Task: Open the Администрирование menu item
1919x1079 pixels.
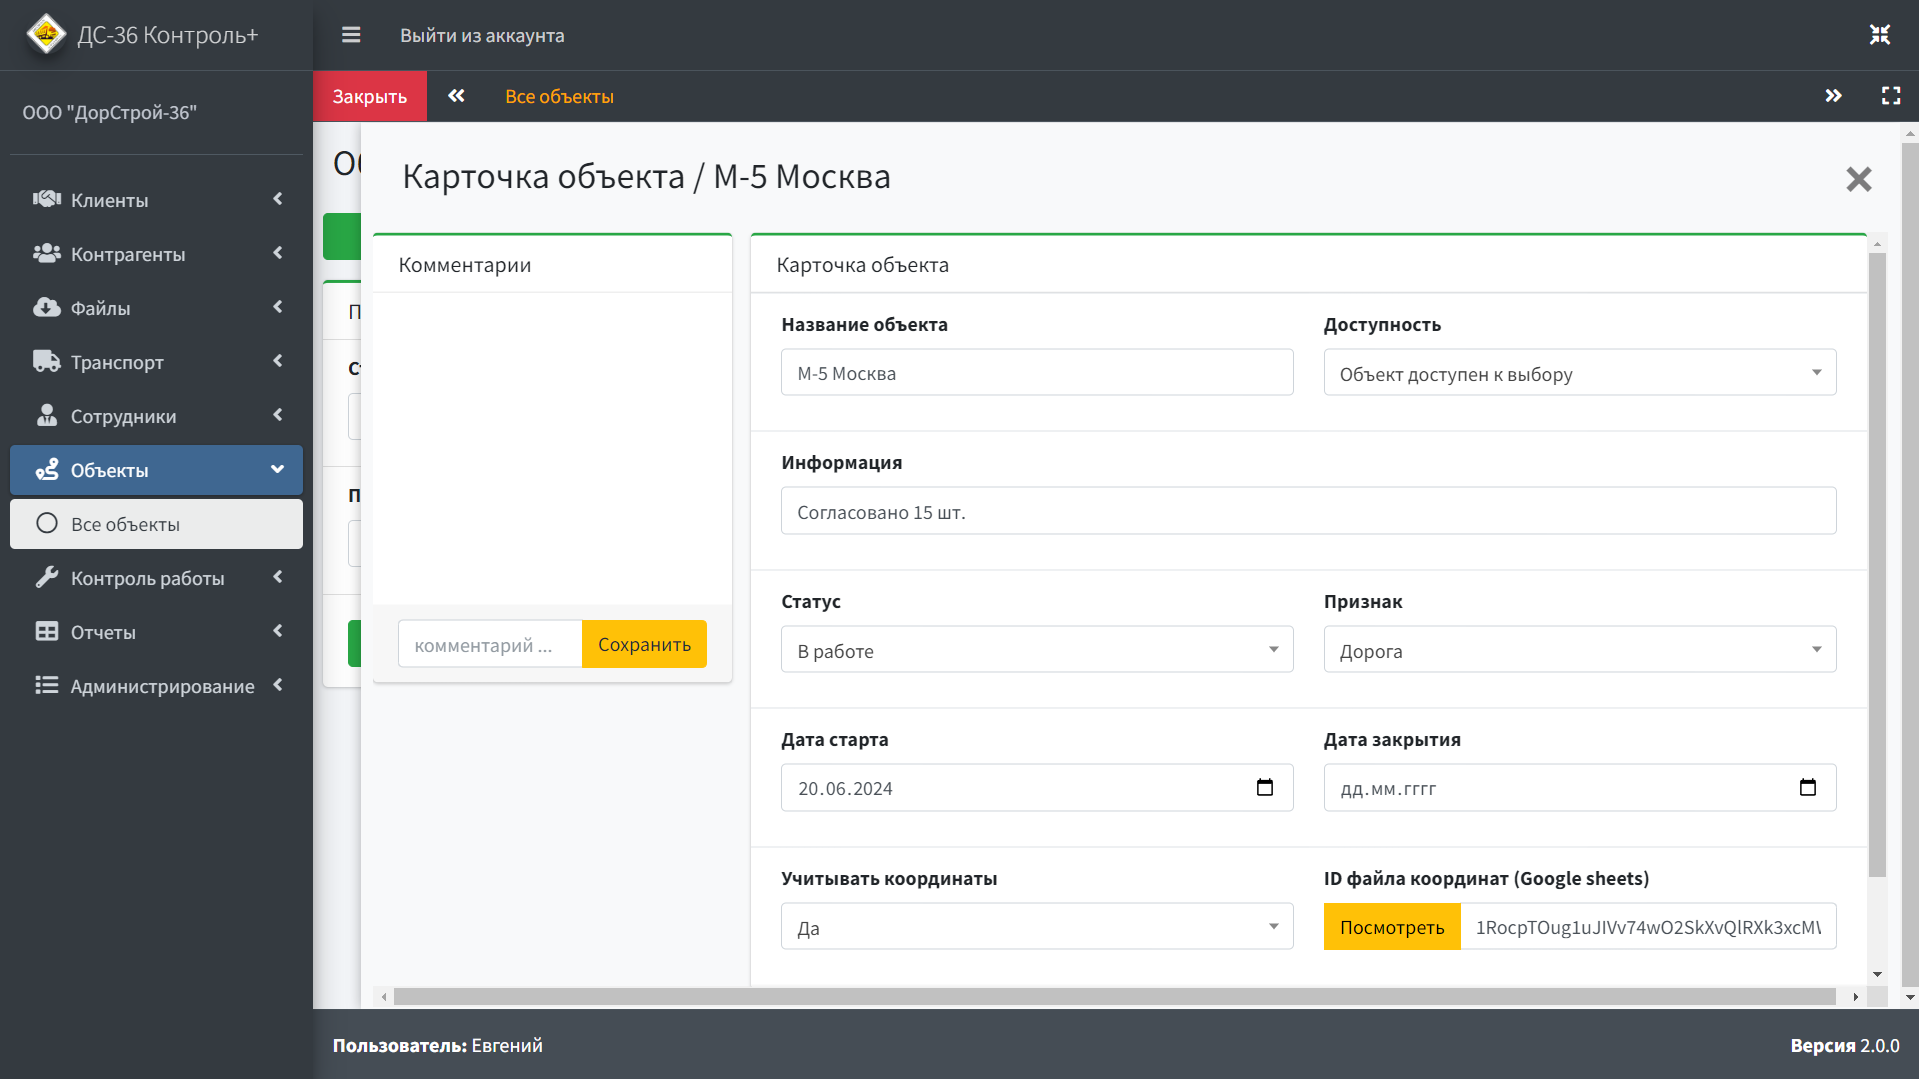Action: pyautogui.click(x=156, y=686)
